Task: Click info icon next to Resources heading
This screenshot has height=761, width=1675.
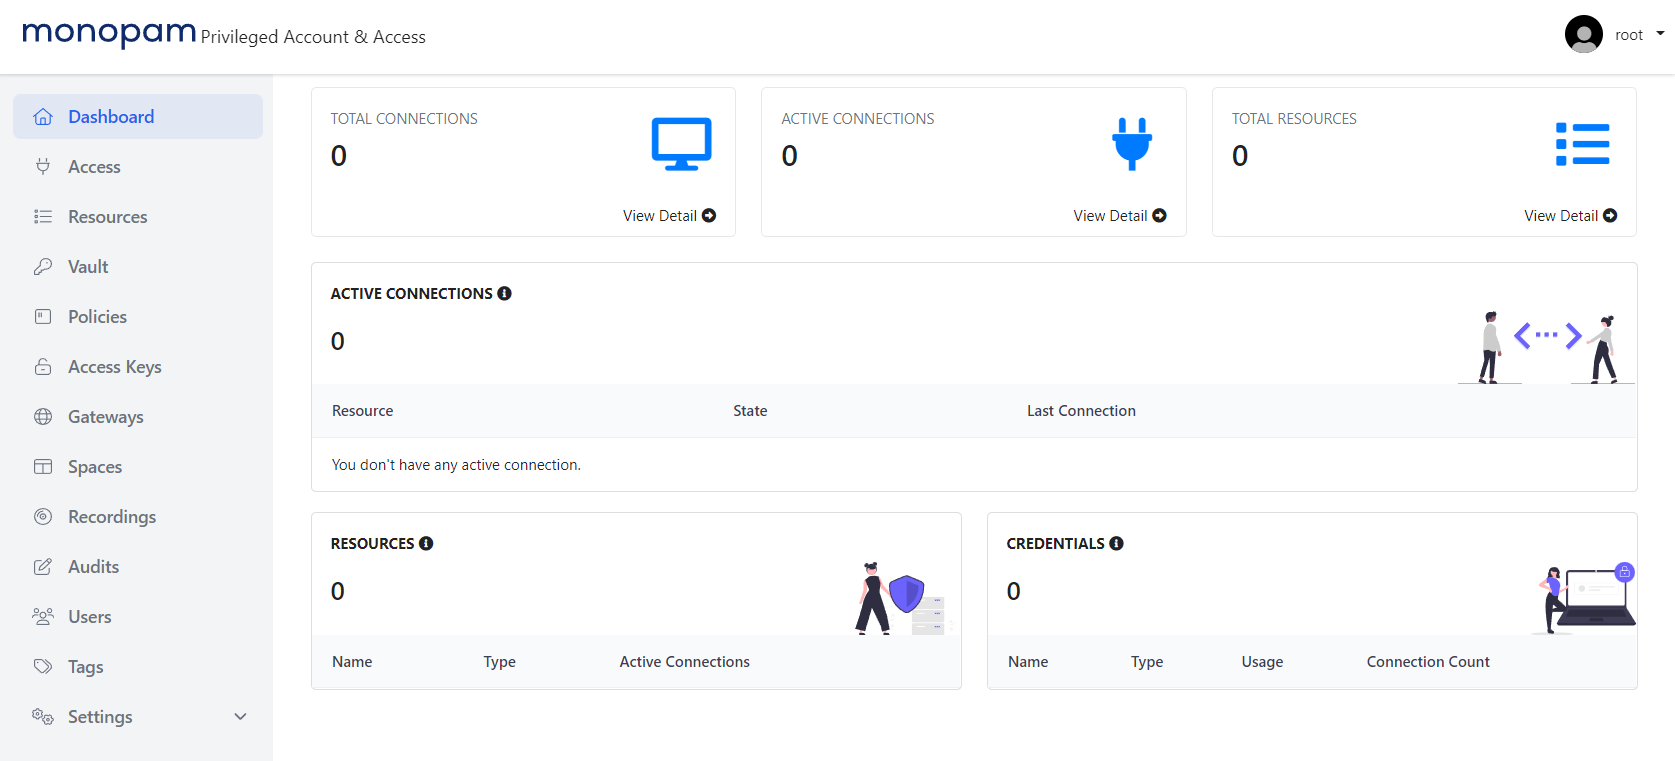Action: (426, 543)
